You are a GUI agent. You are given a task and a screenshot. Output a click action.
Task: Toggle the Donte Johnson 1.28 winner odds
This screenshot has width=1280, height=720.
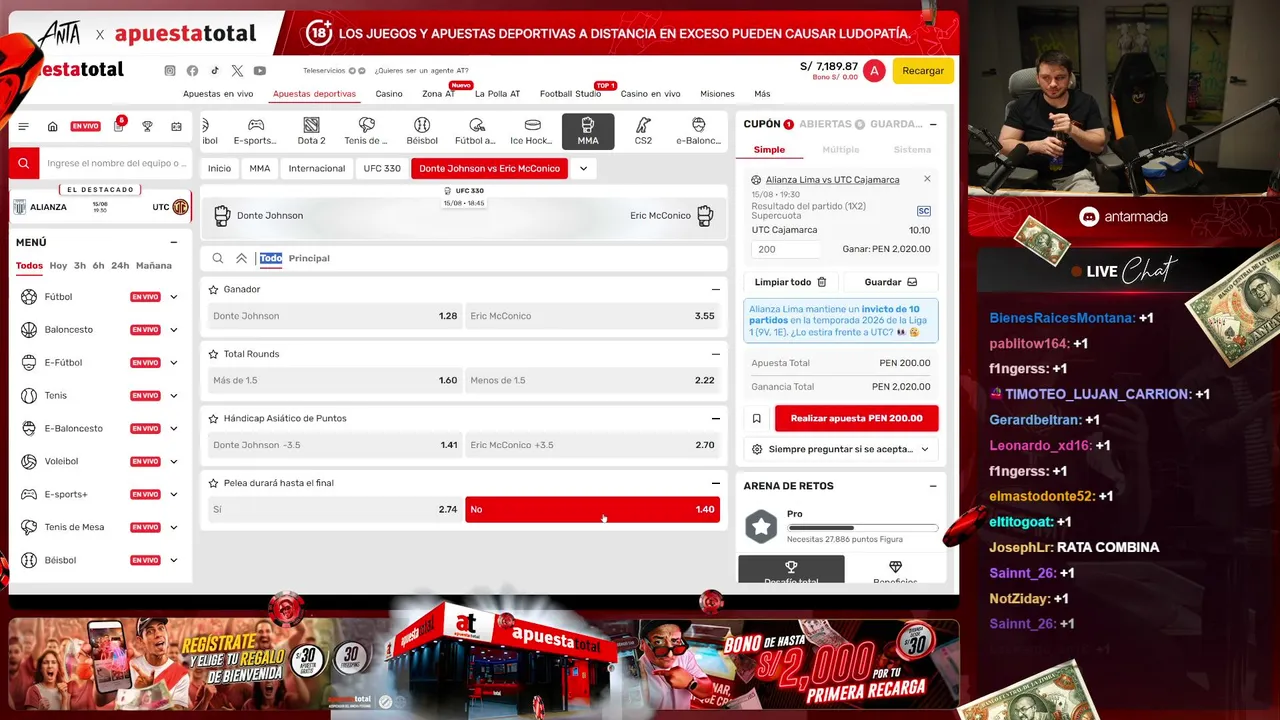(x=334, y=316)
